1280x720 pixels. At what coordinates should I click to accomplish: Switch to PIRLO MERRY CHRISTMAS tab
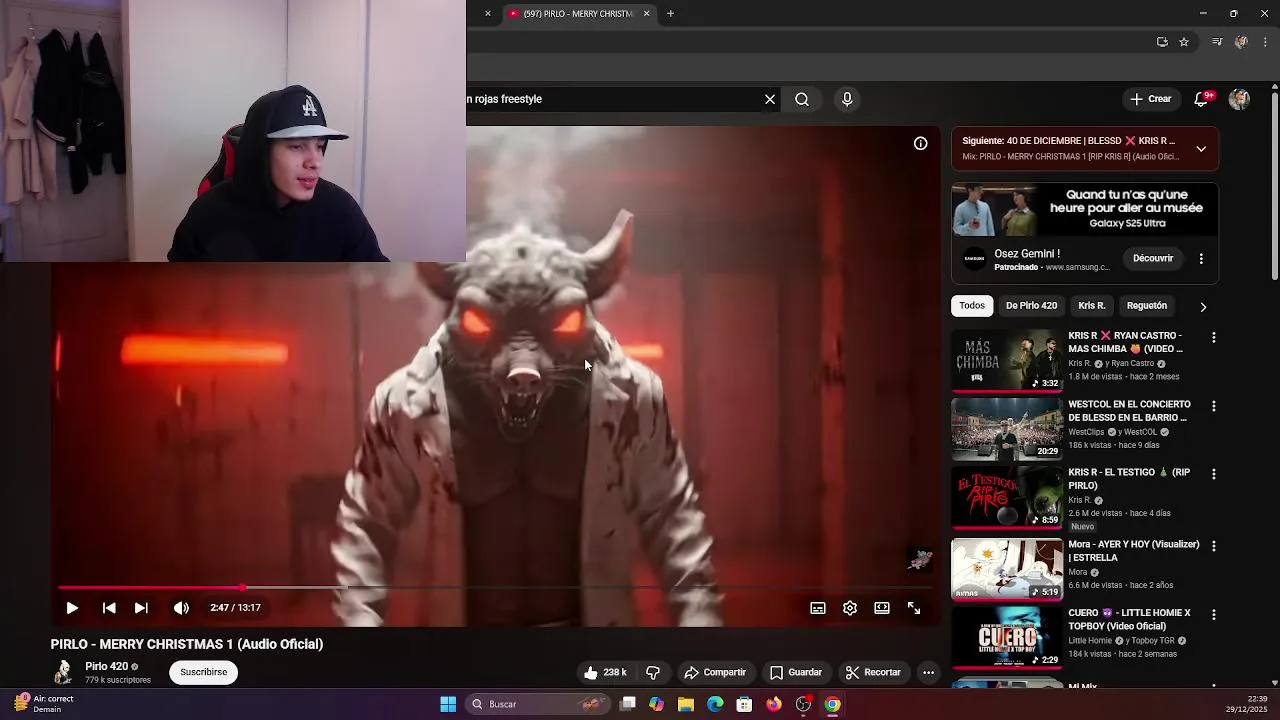click(x=578, y=14)
